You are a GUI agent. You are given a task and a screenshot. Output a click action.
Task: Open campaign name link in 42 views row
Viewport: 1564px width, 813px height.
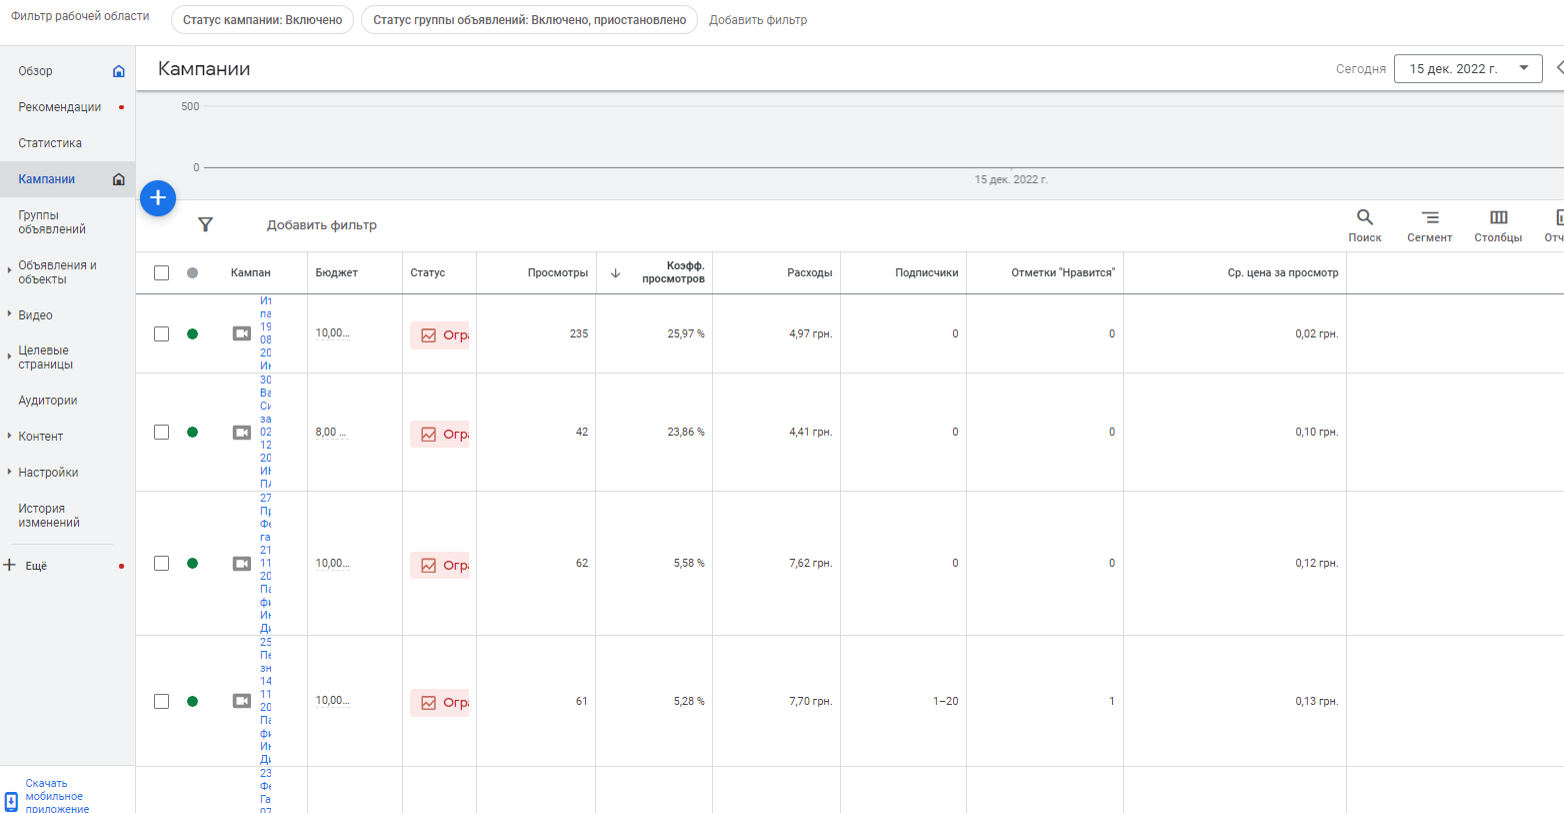pos(265,432)
